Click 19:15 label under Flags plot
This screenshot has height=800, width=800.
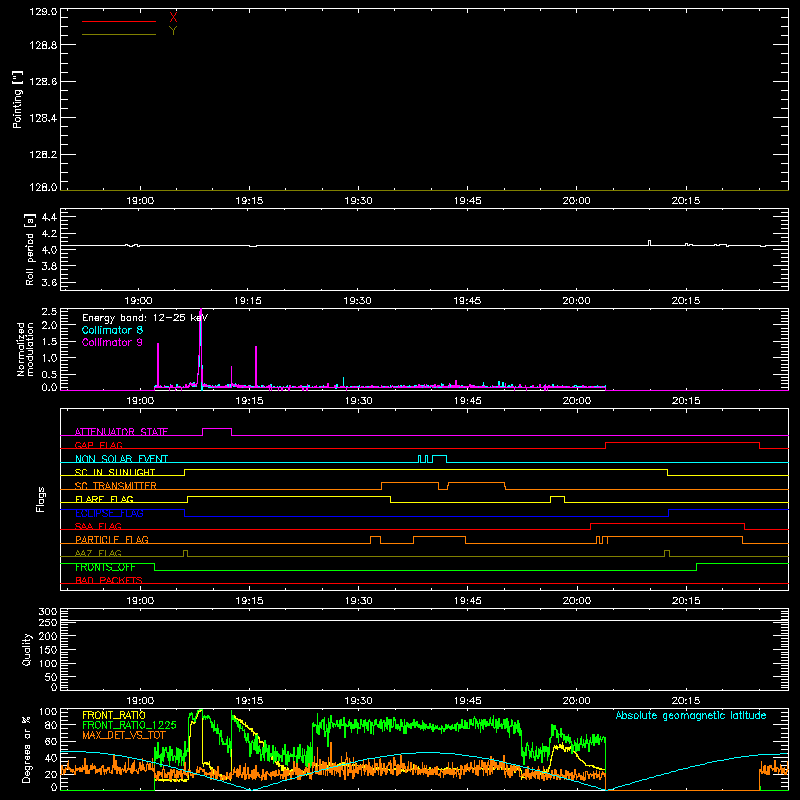tap(249, 601)
